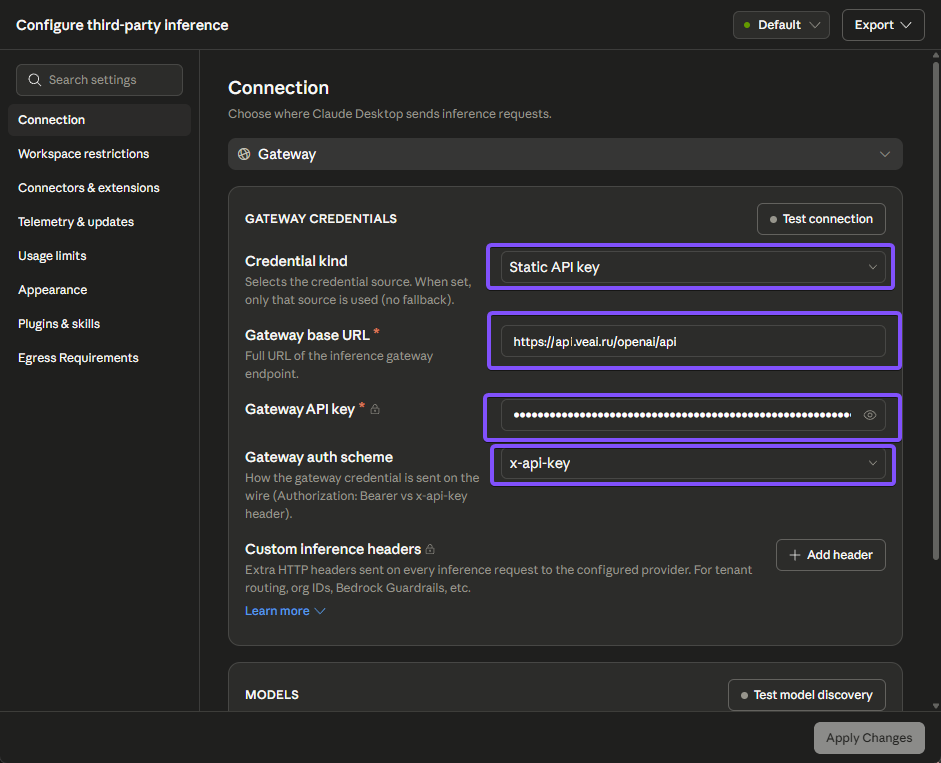Click the MODELS section heading
This screenshot has width=941, height=763.
(272, 695)
